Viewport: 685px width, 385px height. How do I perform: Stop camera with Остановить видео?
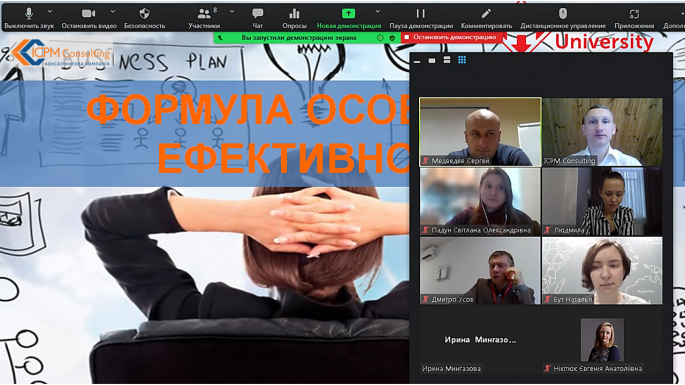[x=89, y=18]
